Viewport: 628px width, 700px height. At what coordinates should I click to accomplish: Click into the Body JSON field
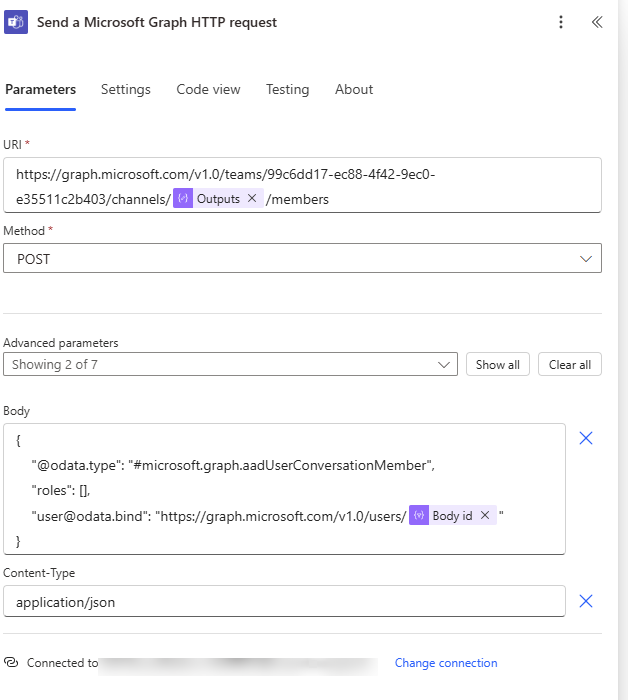tap(284, 489)
